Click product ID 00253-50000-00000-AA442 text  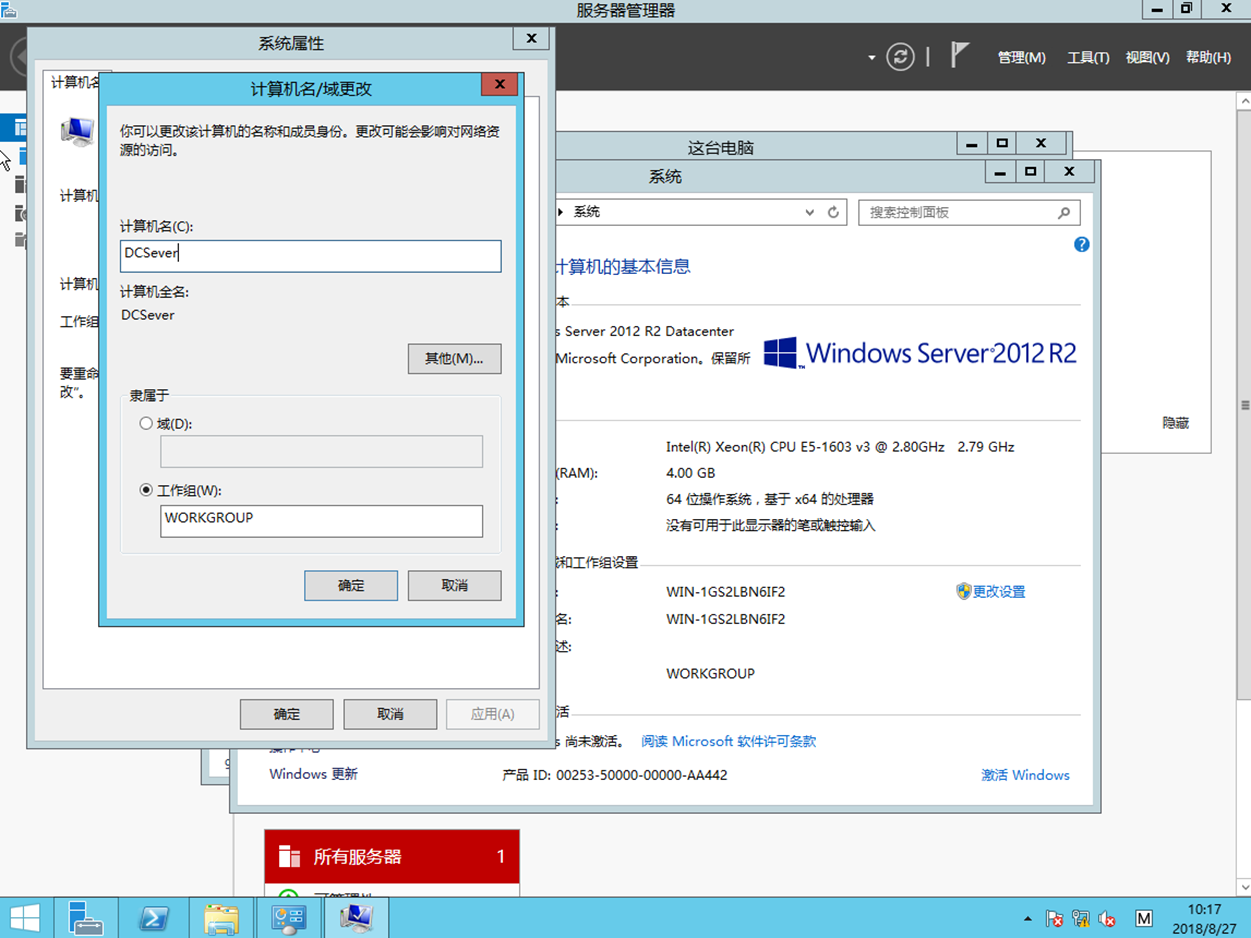pyautogui.click(x=642, y=775)
